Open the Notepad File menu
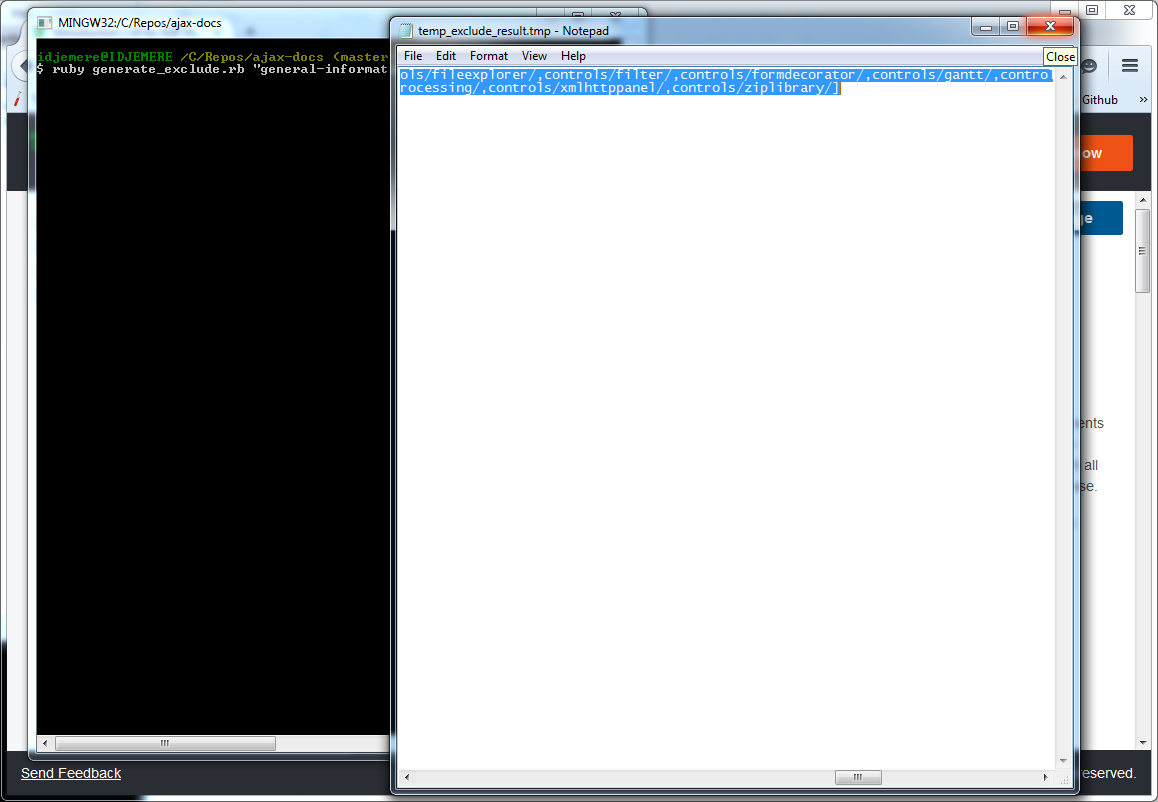The height and width of the screenshot is (802, 1158). pos(412,56)
